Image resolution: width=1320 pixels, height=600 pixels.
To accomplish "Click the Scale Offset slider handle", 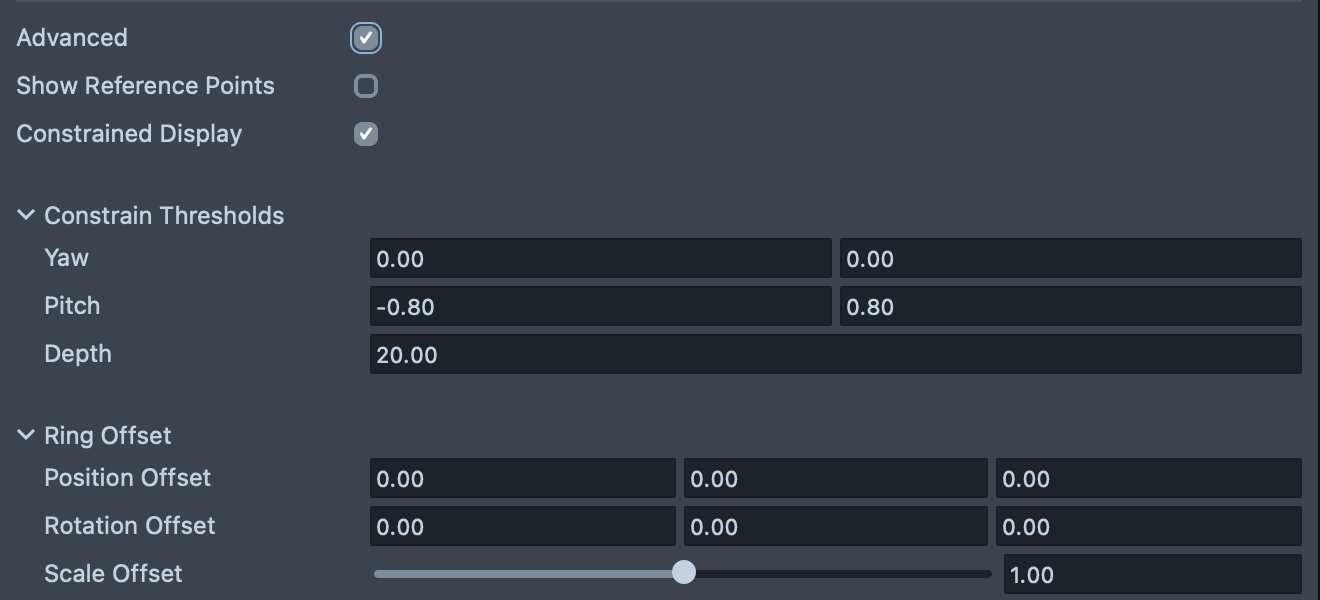I will pos(684,573).
